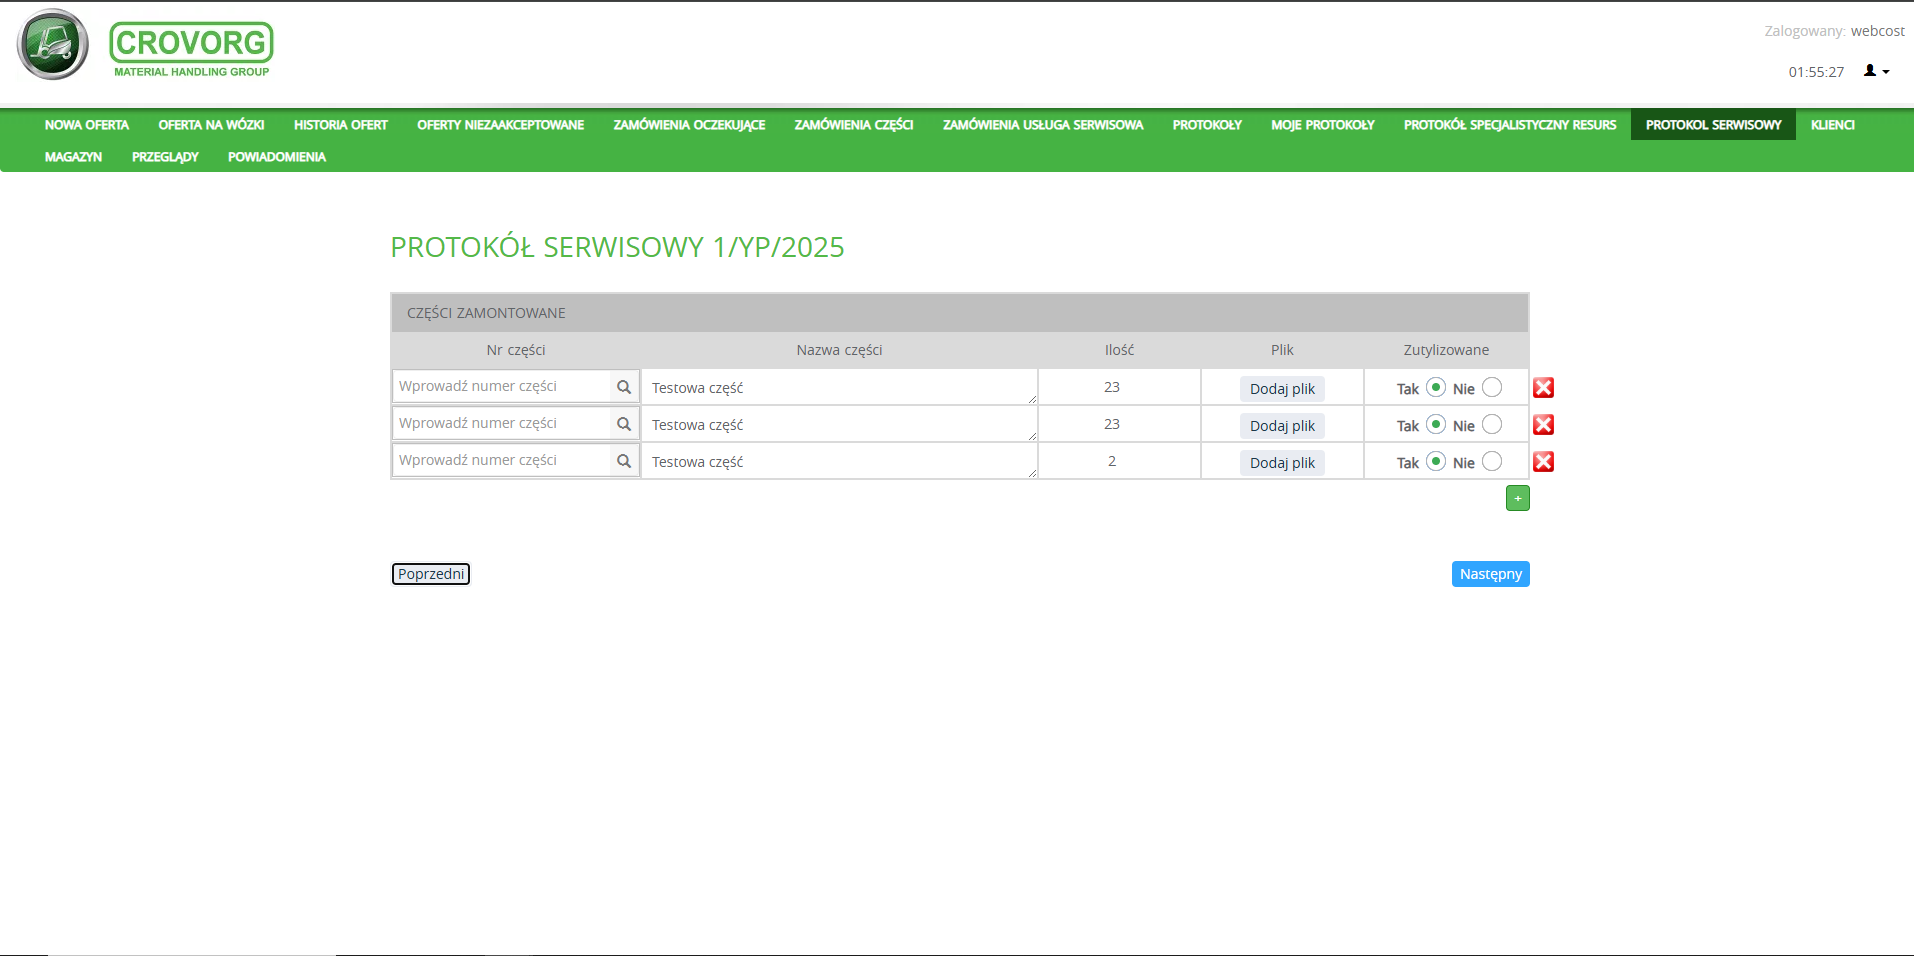Click the Crovorg forklift logo
Screen dimensions: 1914x956
(x=53, y=45)
